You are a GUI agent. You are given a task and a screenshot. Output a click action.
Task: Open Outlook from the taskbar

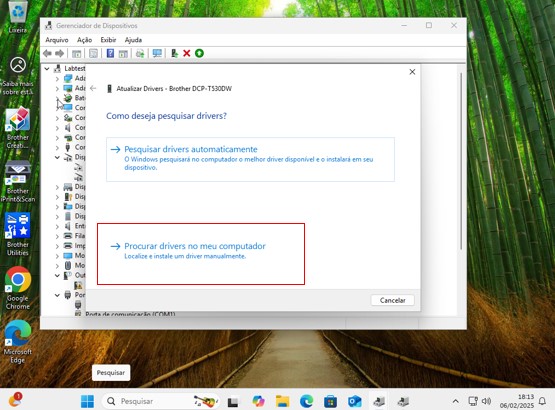click(x=354, y=401)
